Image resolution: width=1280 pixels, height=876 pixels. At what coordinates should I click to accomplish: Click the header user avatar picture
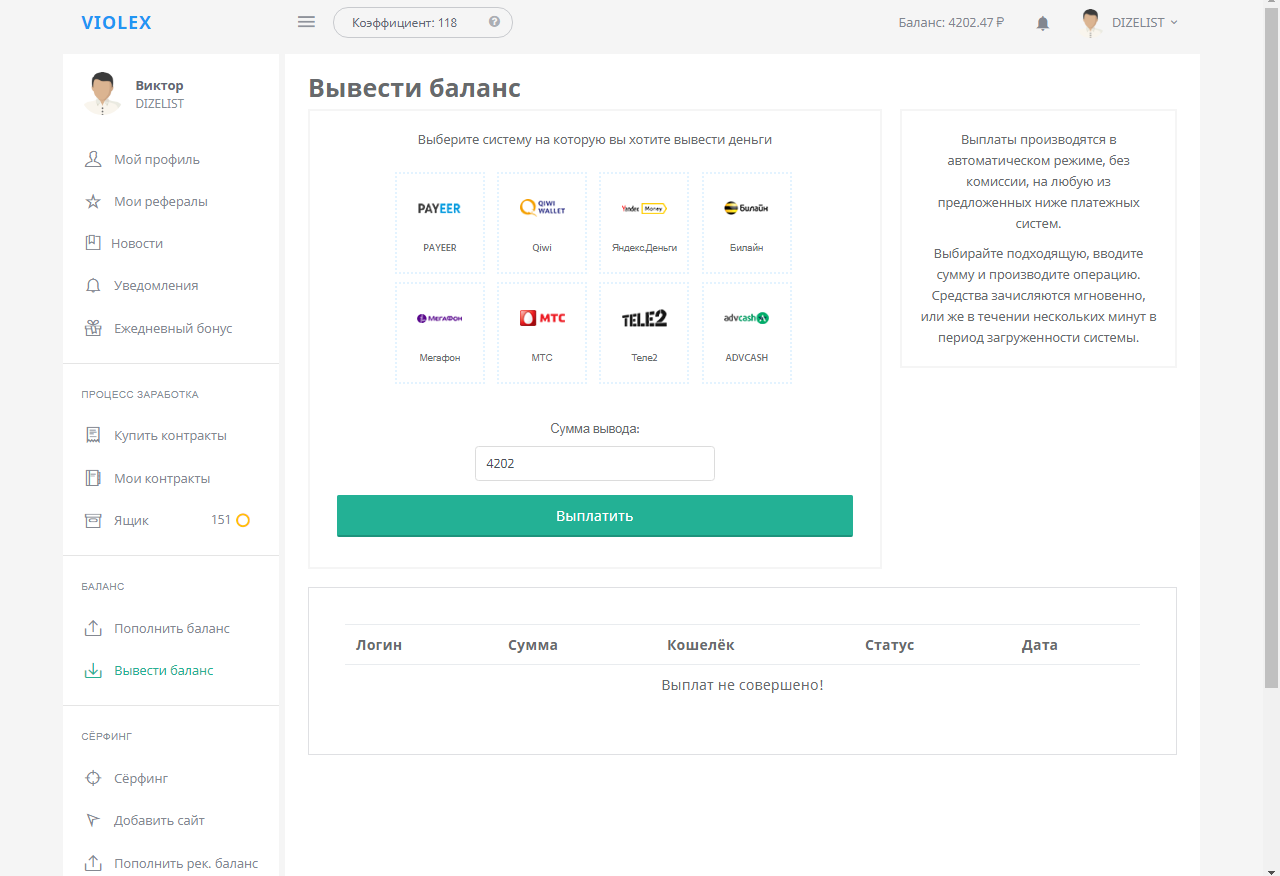pyautogui.click(x=1091, y=23)
